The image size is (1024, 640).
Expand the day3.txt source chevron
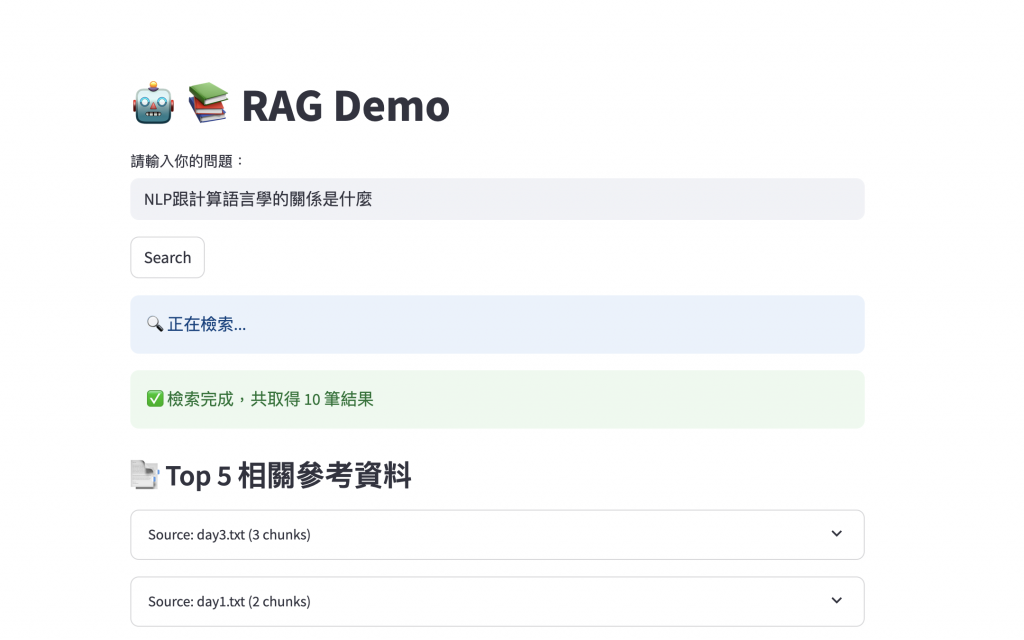837,534
